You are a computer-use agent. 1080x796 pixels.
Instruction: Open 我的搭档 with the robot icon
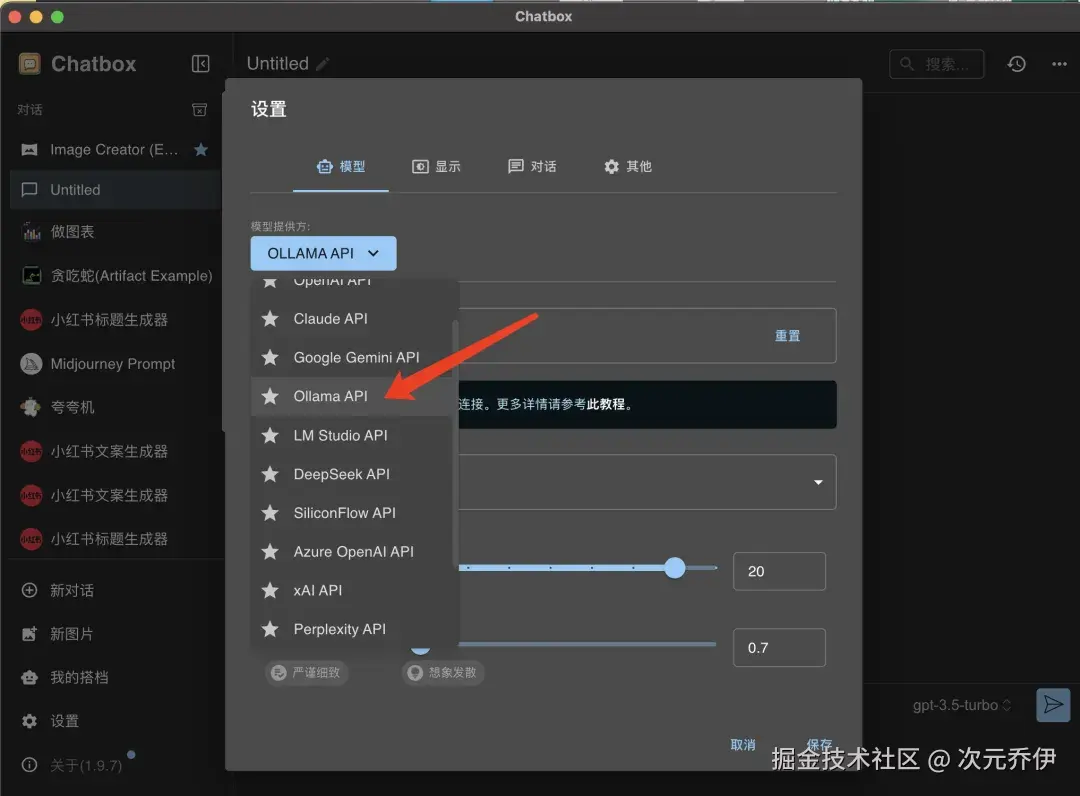click(x=29, y=677)
